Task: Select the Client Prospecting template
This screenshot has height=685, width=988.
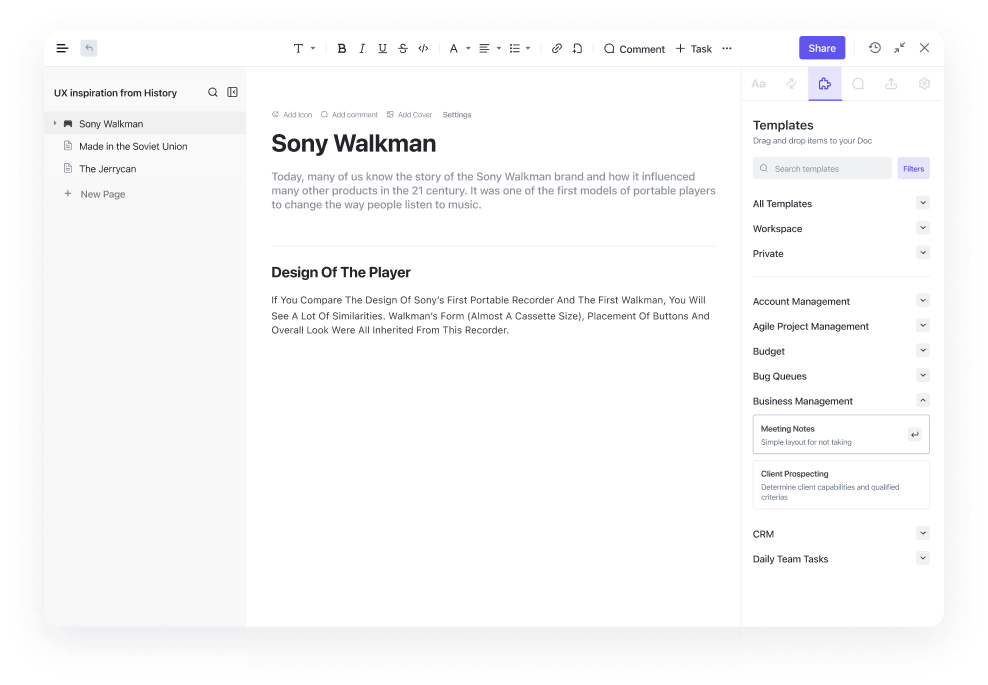Action: [x=841, y=485]
